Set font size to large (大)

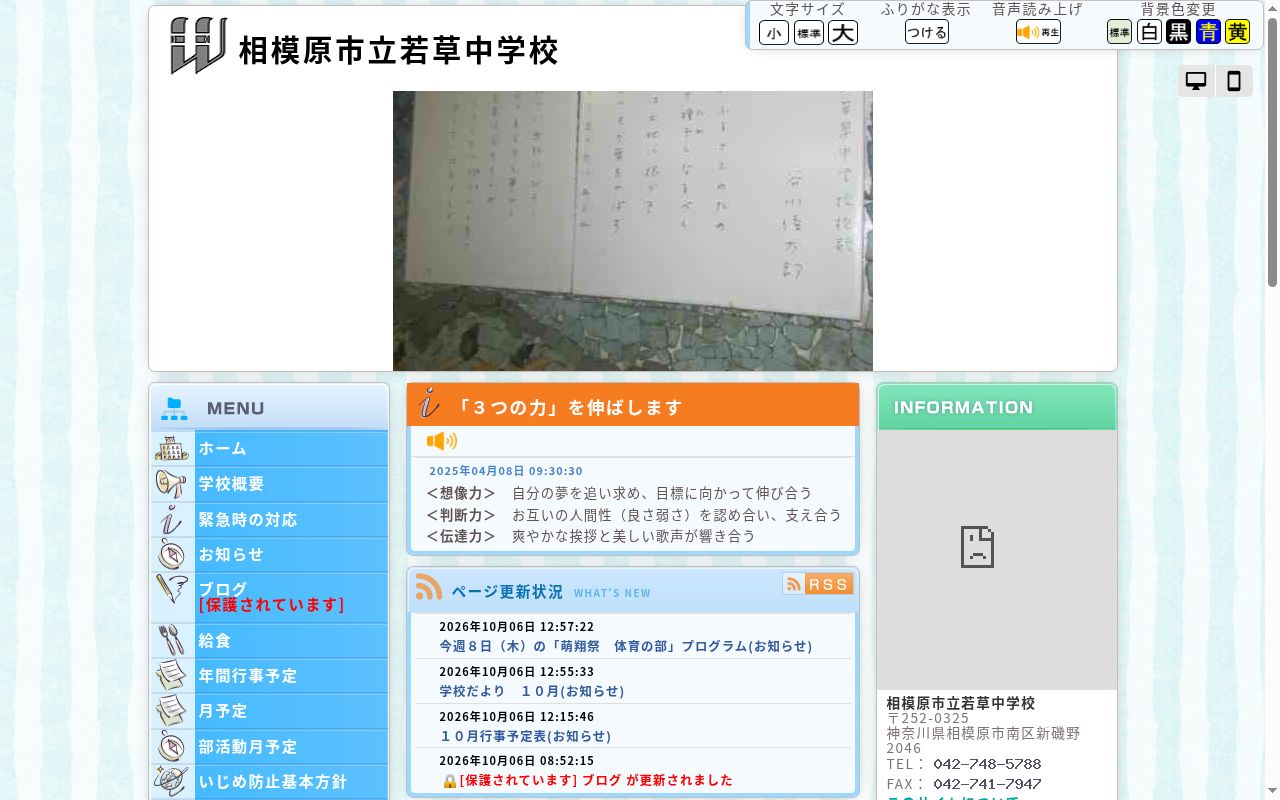(x=843, y=33)
